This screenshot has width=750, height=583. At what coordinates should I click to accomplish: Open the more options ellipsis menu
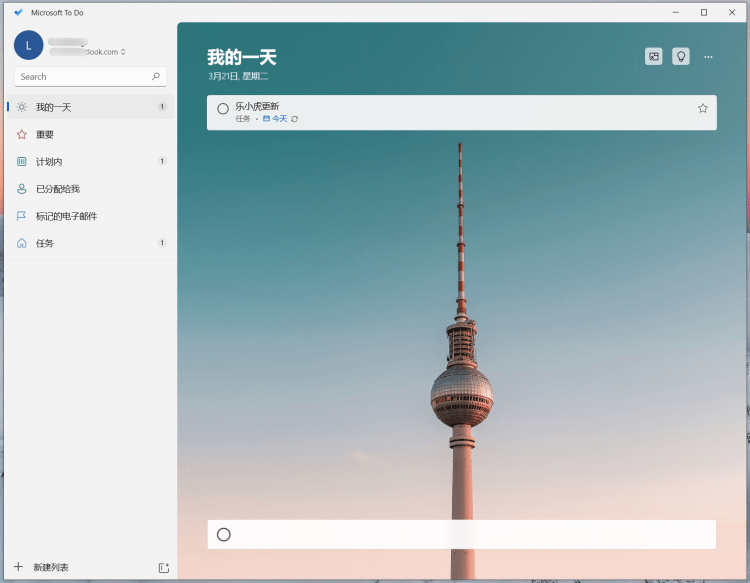[x=708, y=57]
